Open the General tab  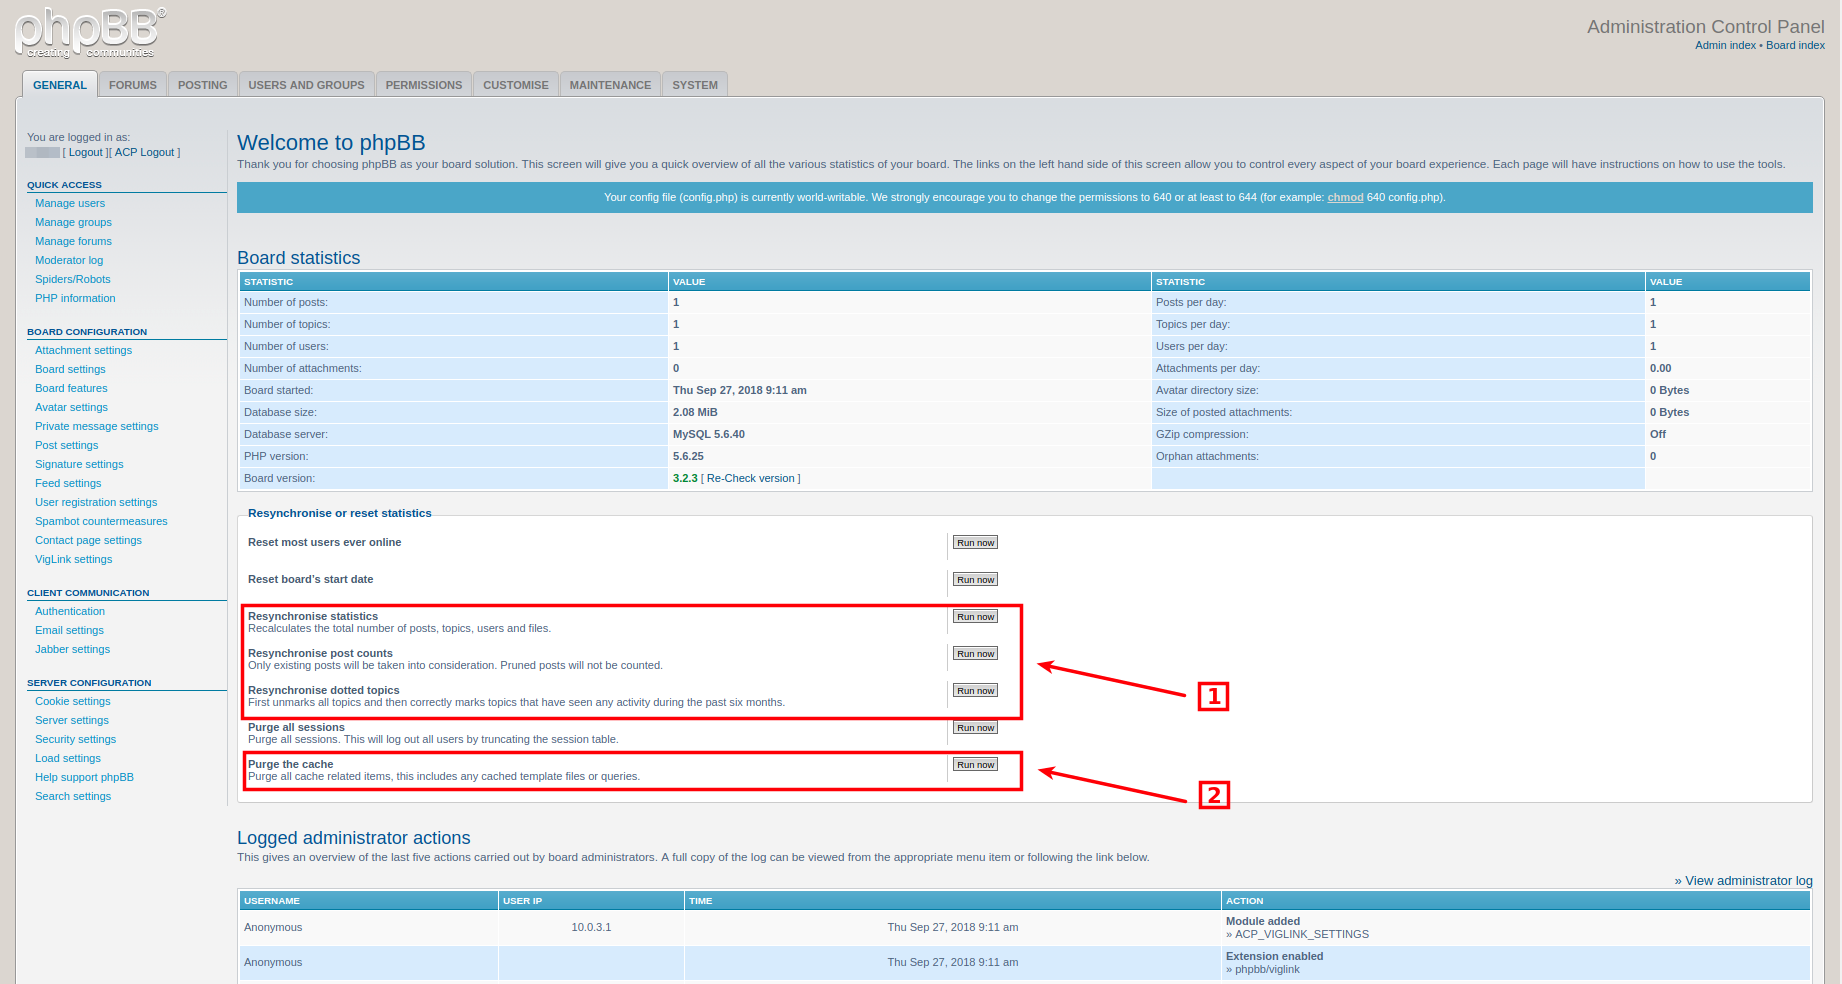(60, 85)
